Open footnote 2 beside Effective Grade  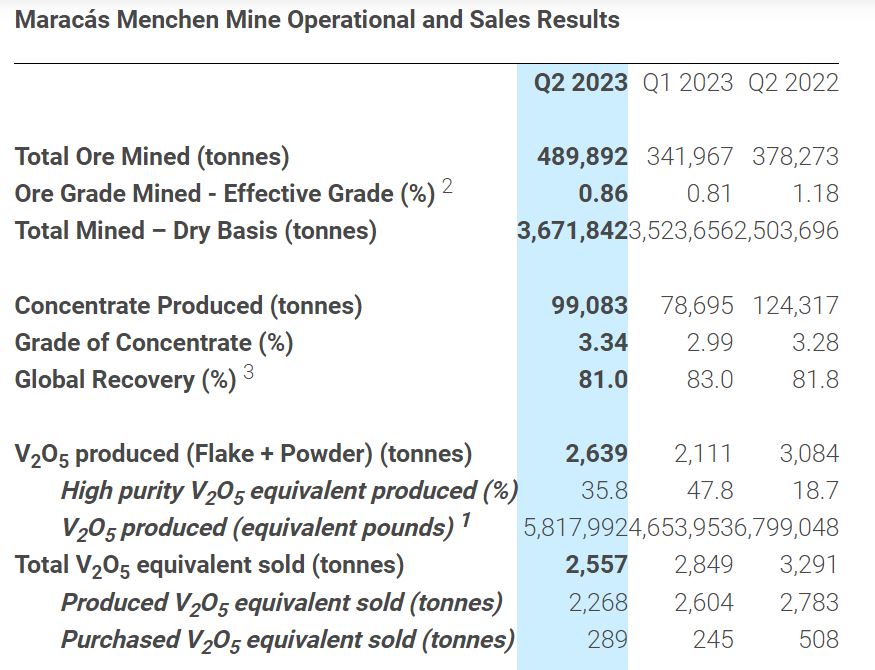tap(447, 187)
